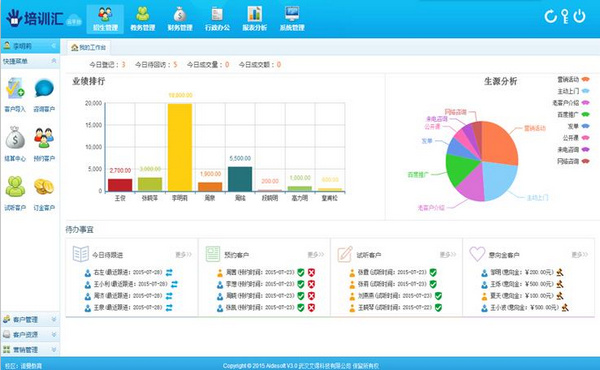Click 今日待回访 count 5
Viewport: 600px width, 370px height.
(175, 65)
